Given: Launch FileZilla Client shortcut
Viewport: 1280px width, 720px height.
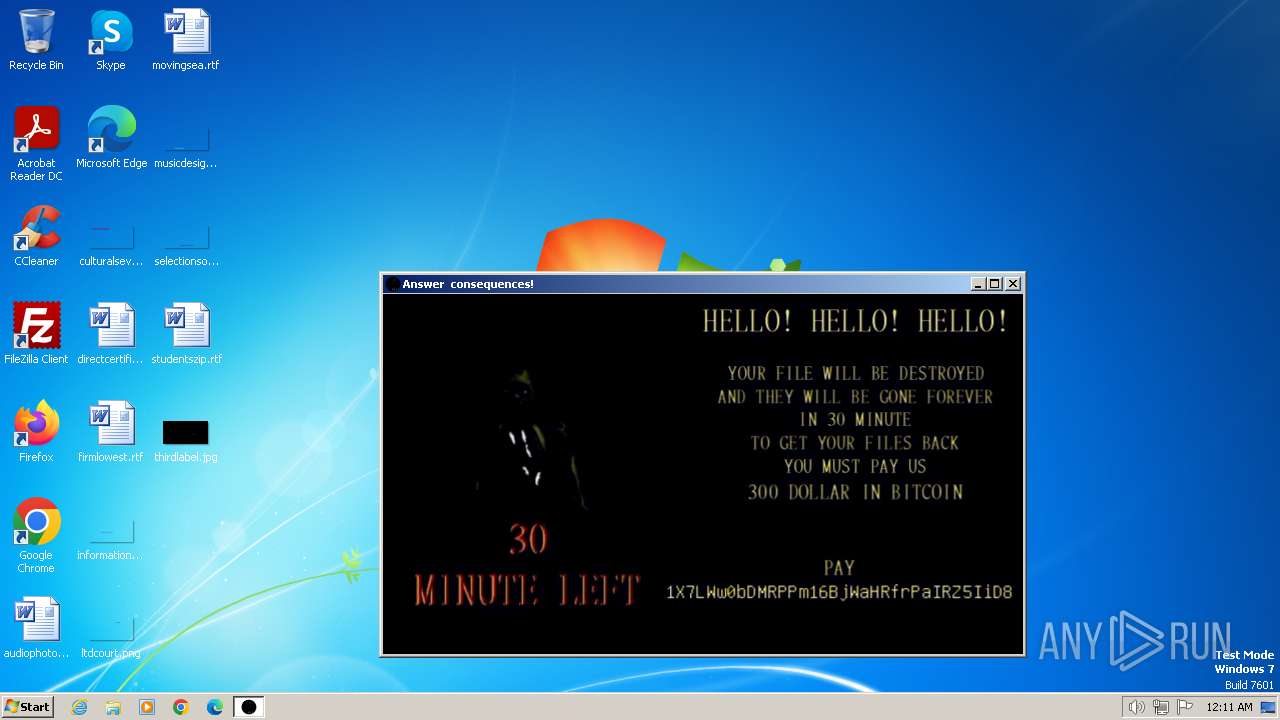Looking at the screenshot, I should pyautogui.click(x=36, y=333).
